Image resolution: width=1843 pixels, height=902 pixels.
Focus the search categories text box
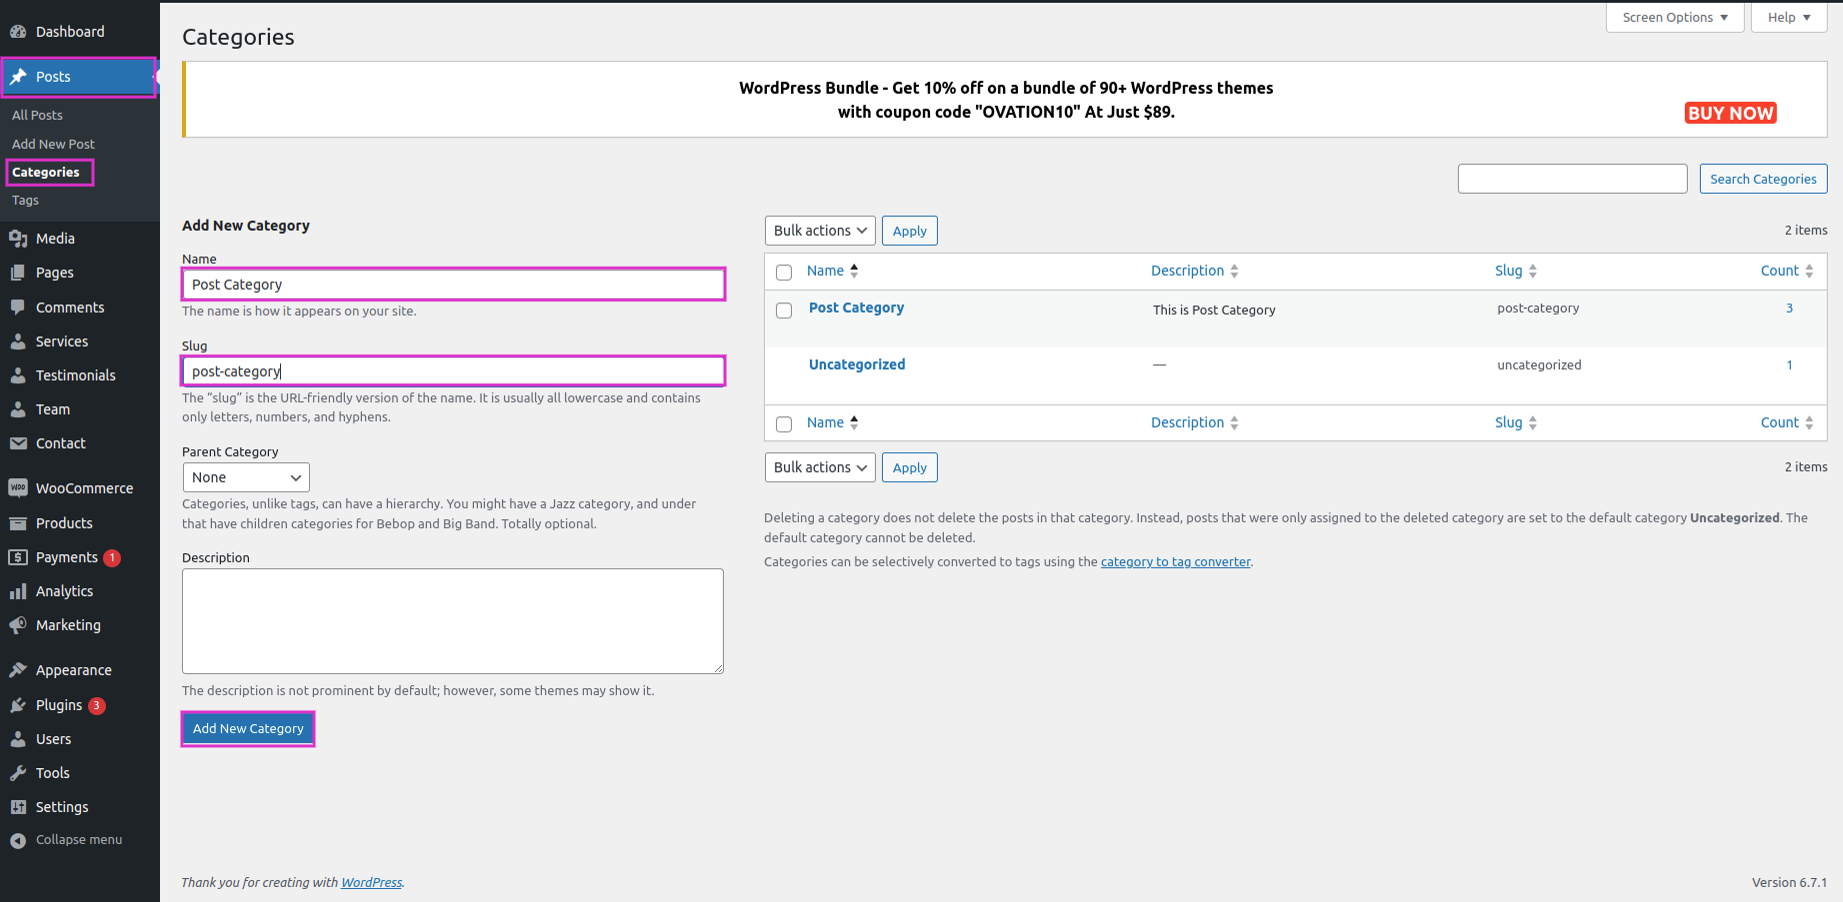tap(1572, 179)
